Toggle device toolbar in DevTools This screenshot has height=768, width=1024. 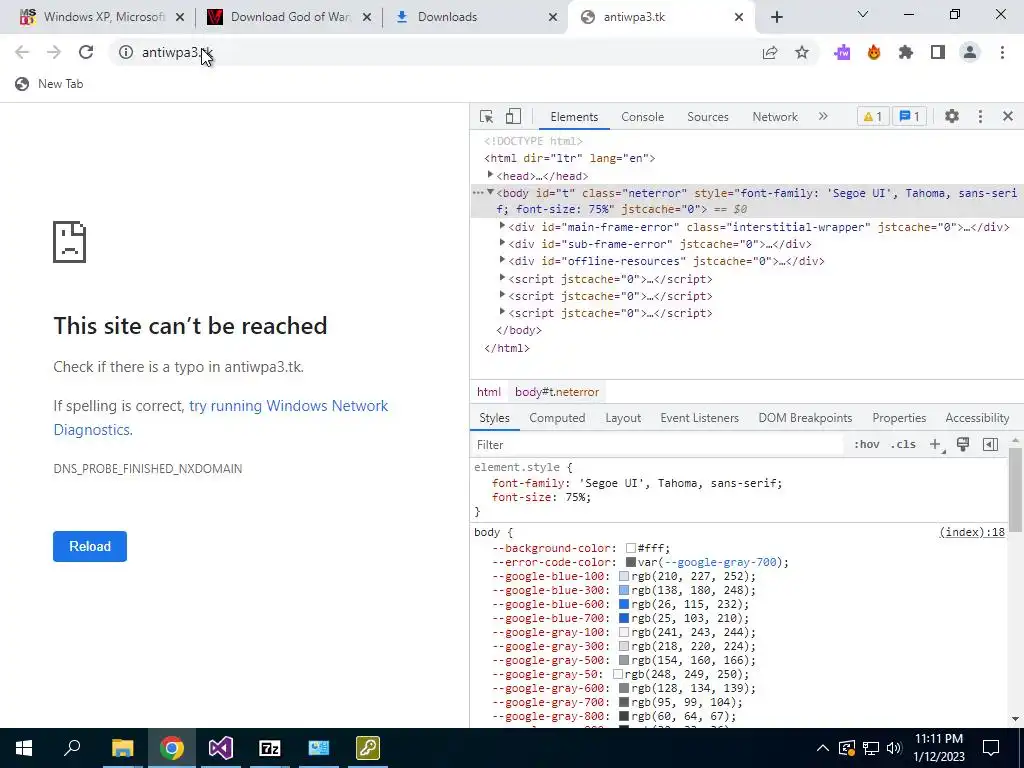pyautogui.click(x=513, y=116)
